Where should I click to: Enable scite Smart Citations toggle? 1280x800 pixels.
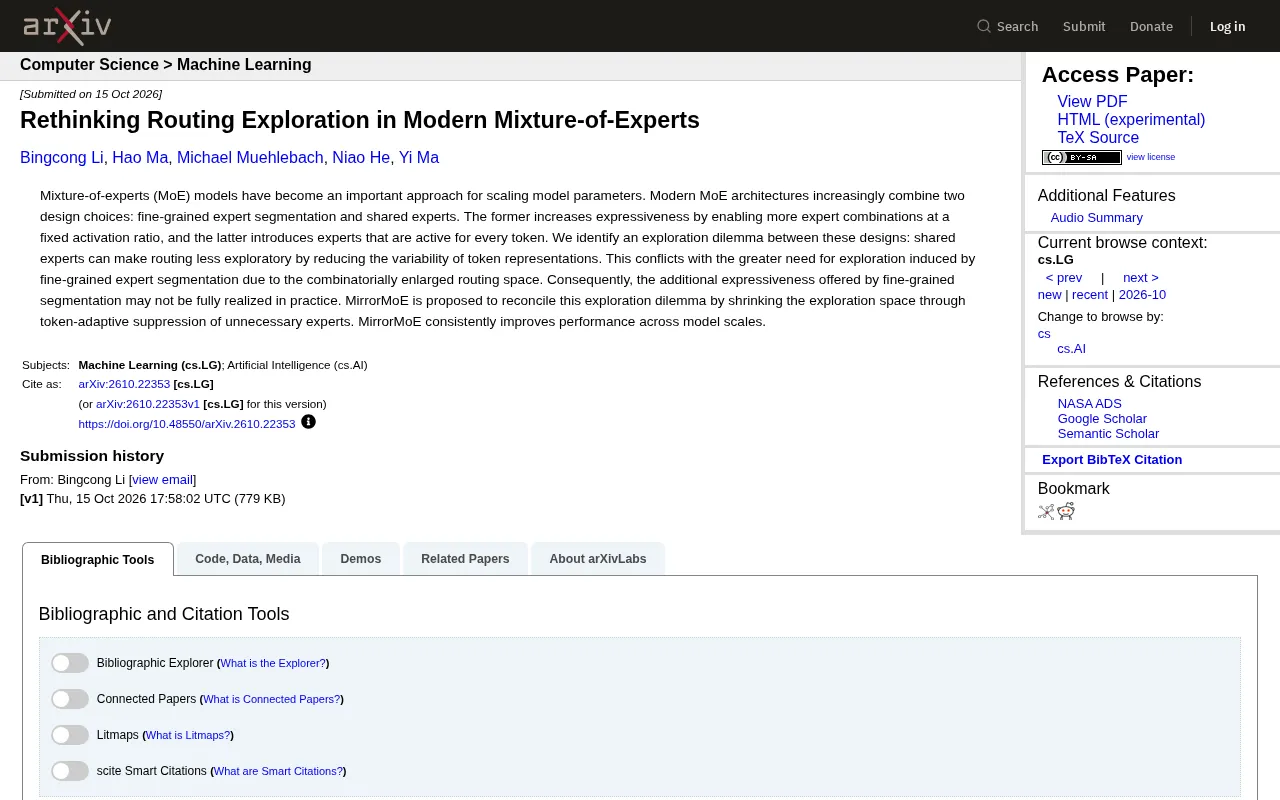click(x=70, y=771)
